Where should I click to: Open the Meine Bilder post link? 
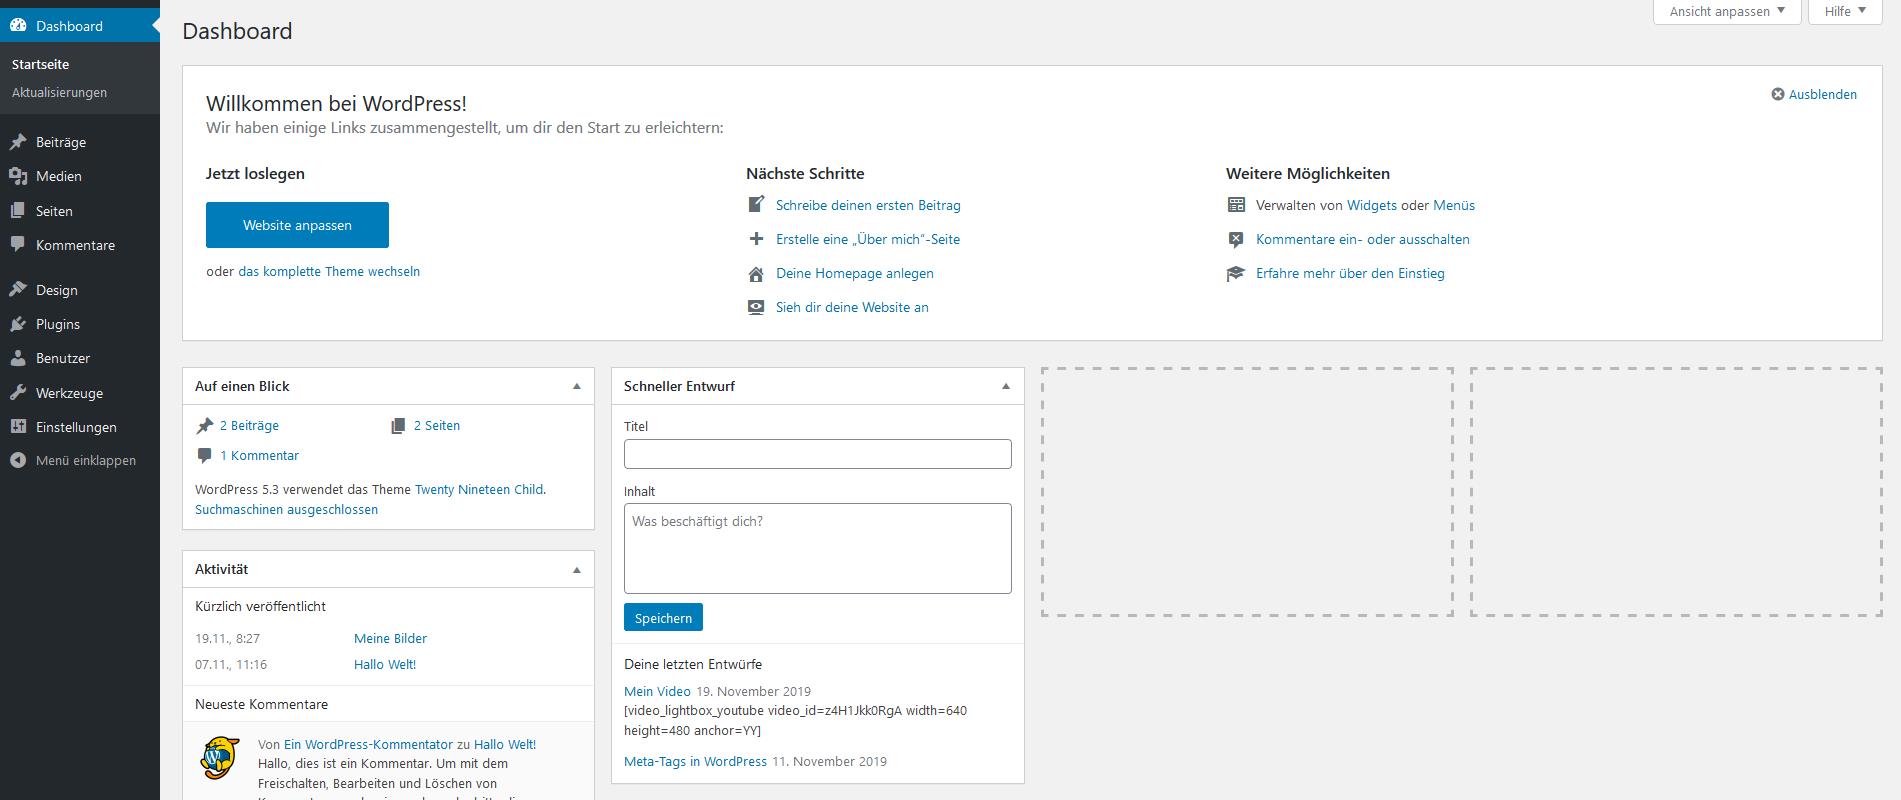[390, 638]
